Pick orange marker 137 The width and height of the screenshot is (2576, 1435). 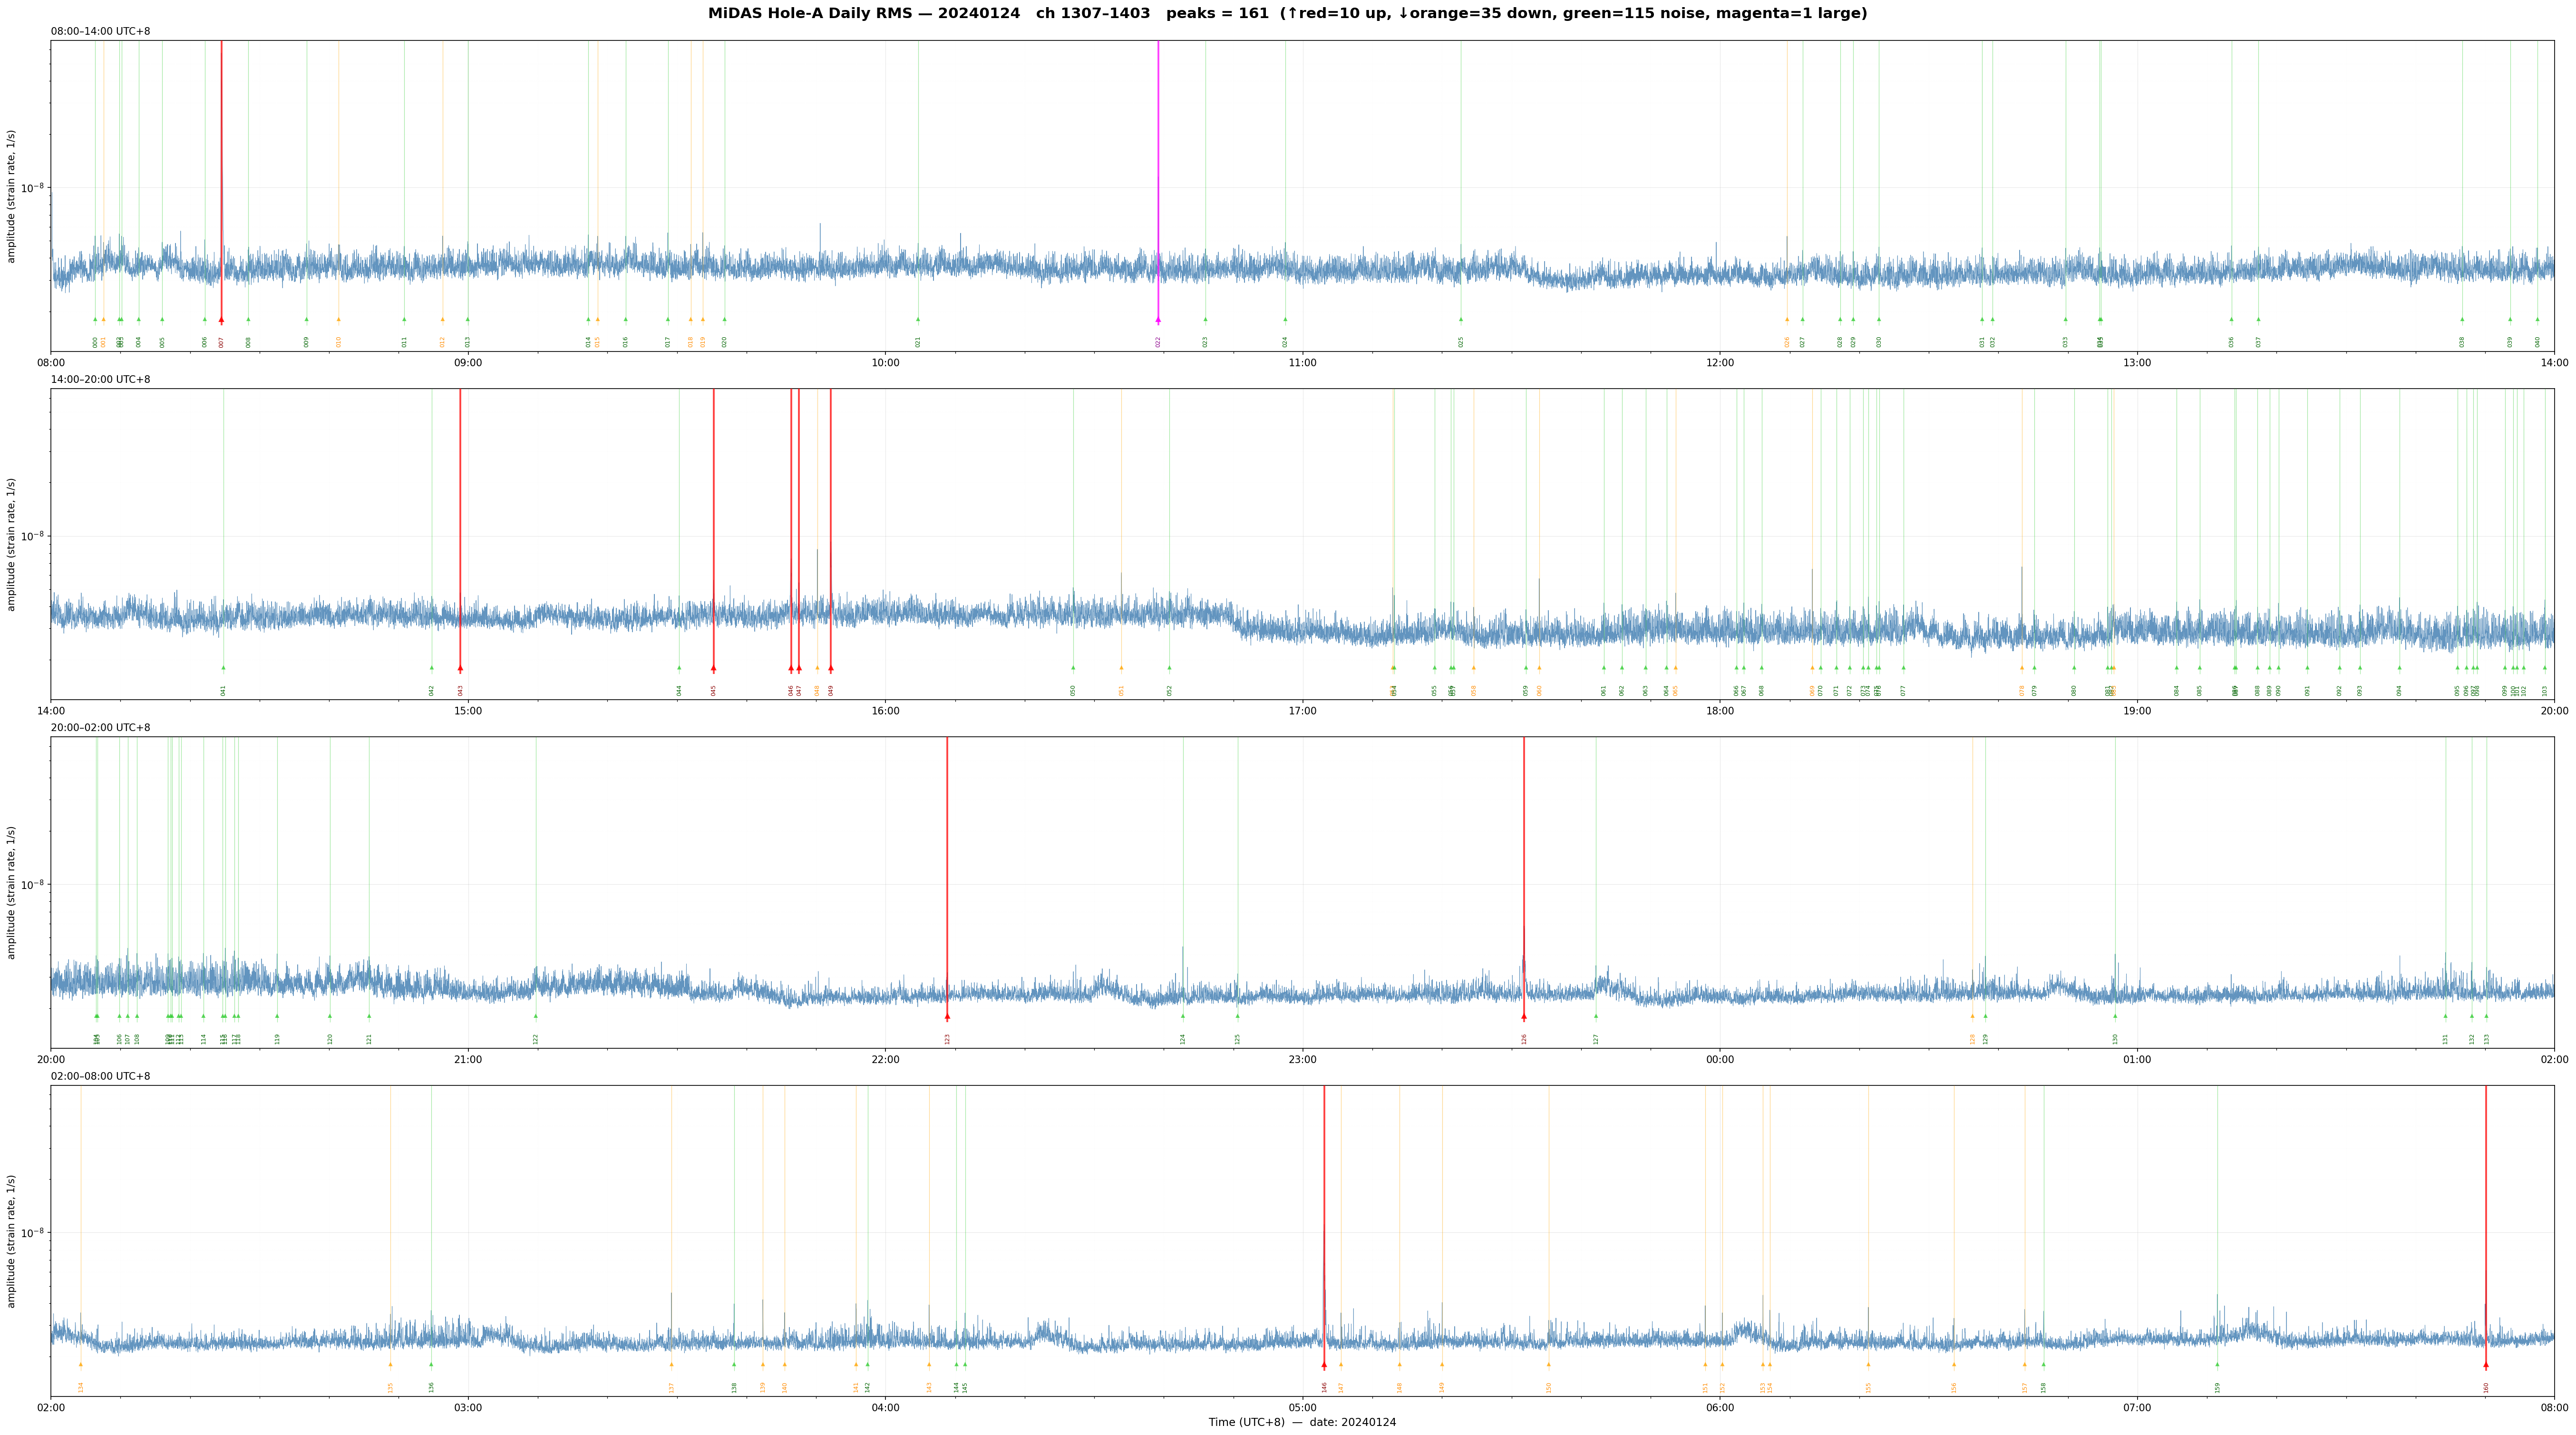point(671,1365)
